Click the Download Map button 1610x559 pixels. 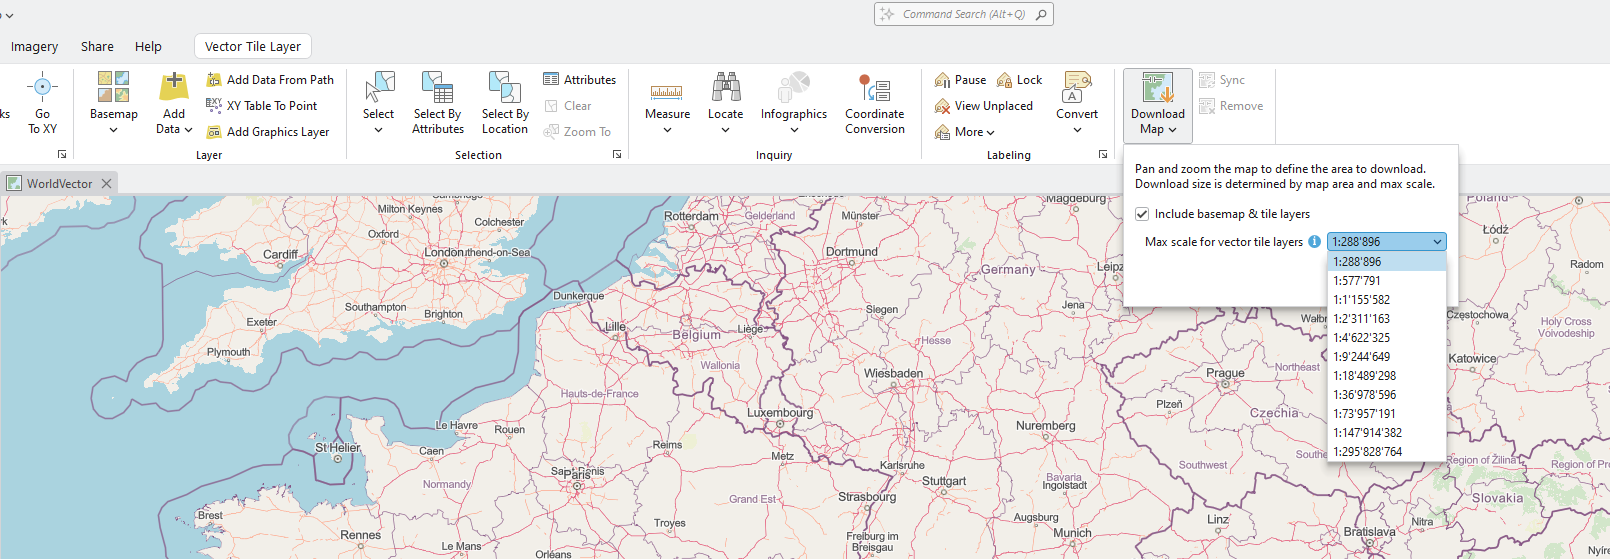pos(1158,104)
